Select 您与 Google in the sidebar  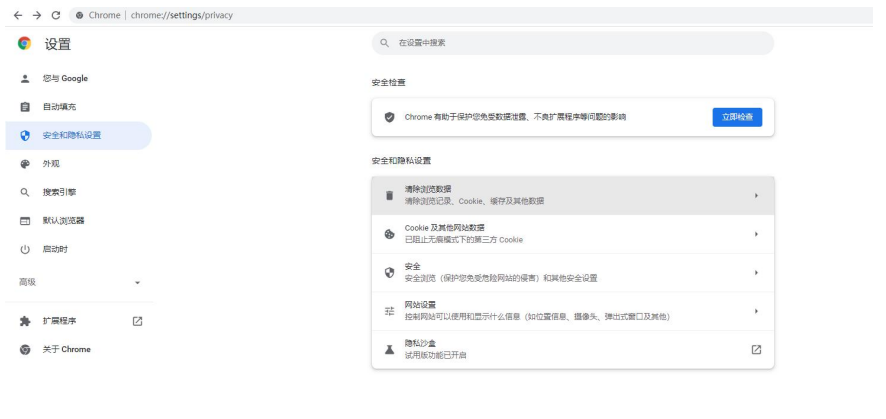[x=79, y=78]
